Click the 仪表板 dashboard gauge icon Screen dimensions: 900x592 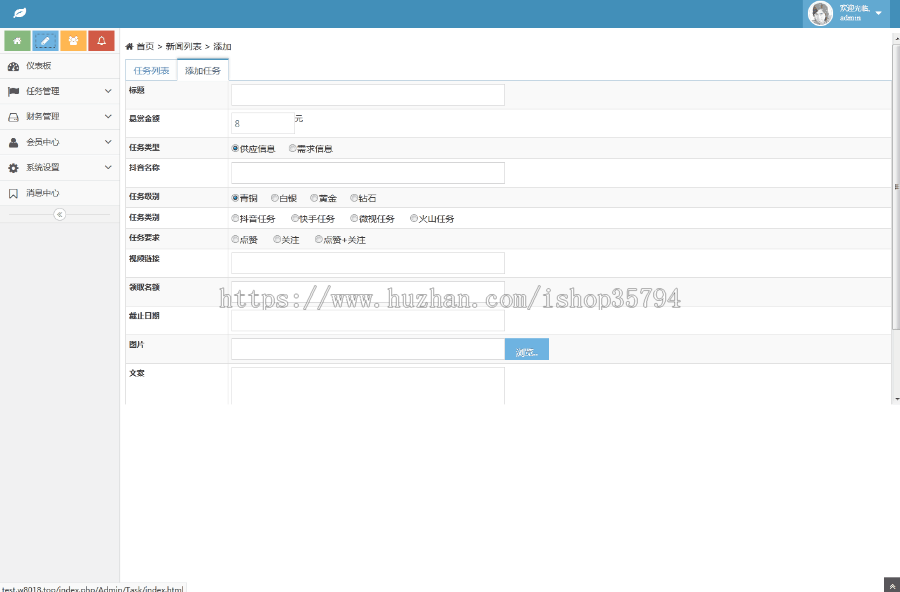point(13,66)
